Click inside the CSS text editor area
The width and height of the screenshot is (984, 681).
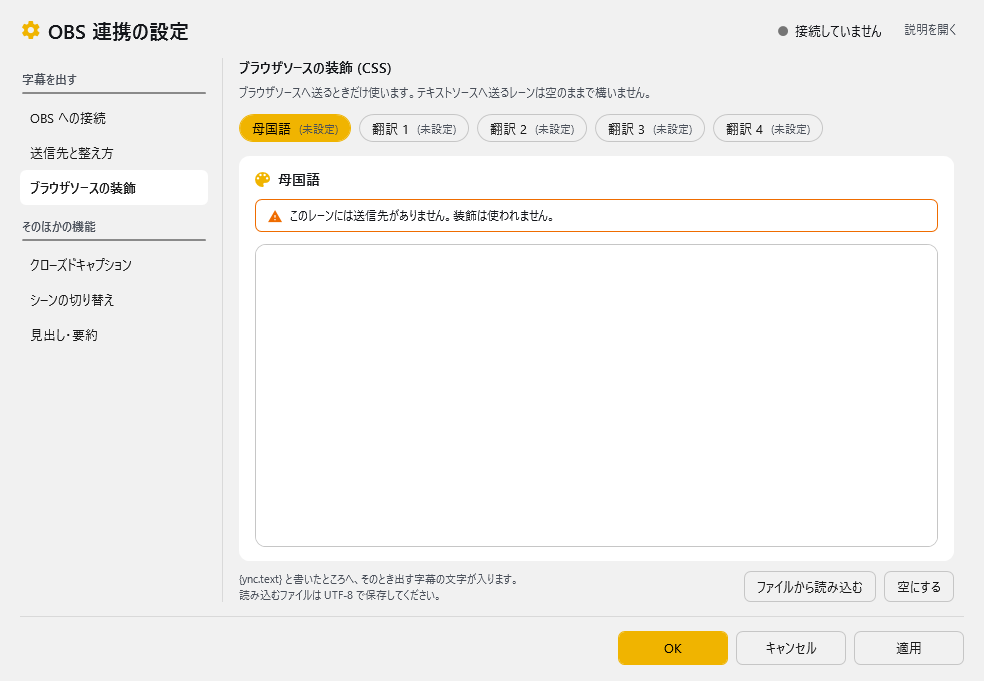pyautogui.click(x=596, y=395)
